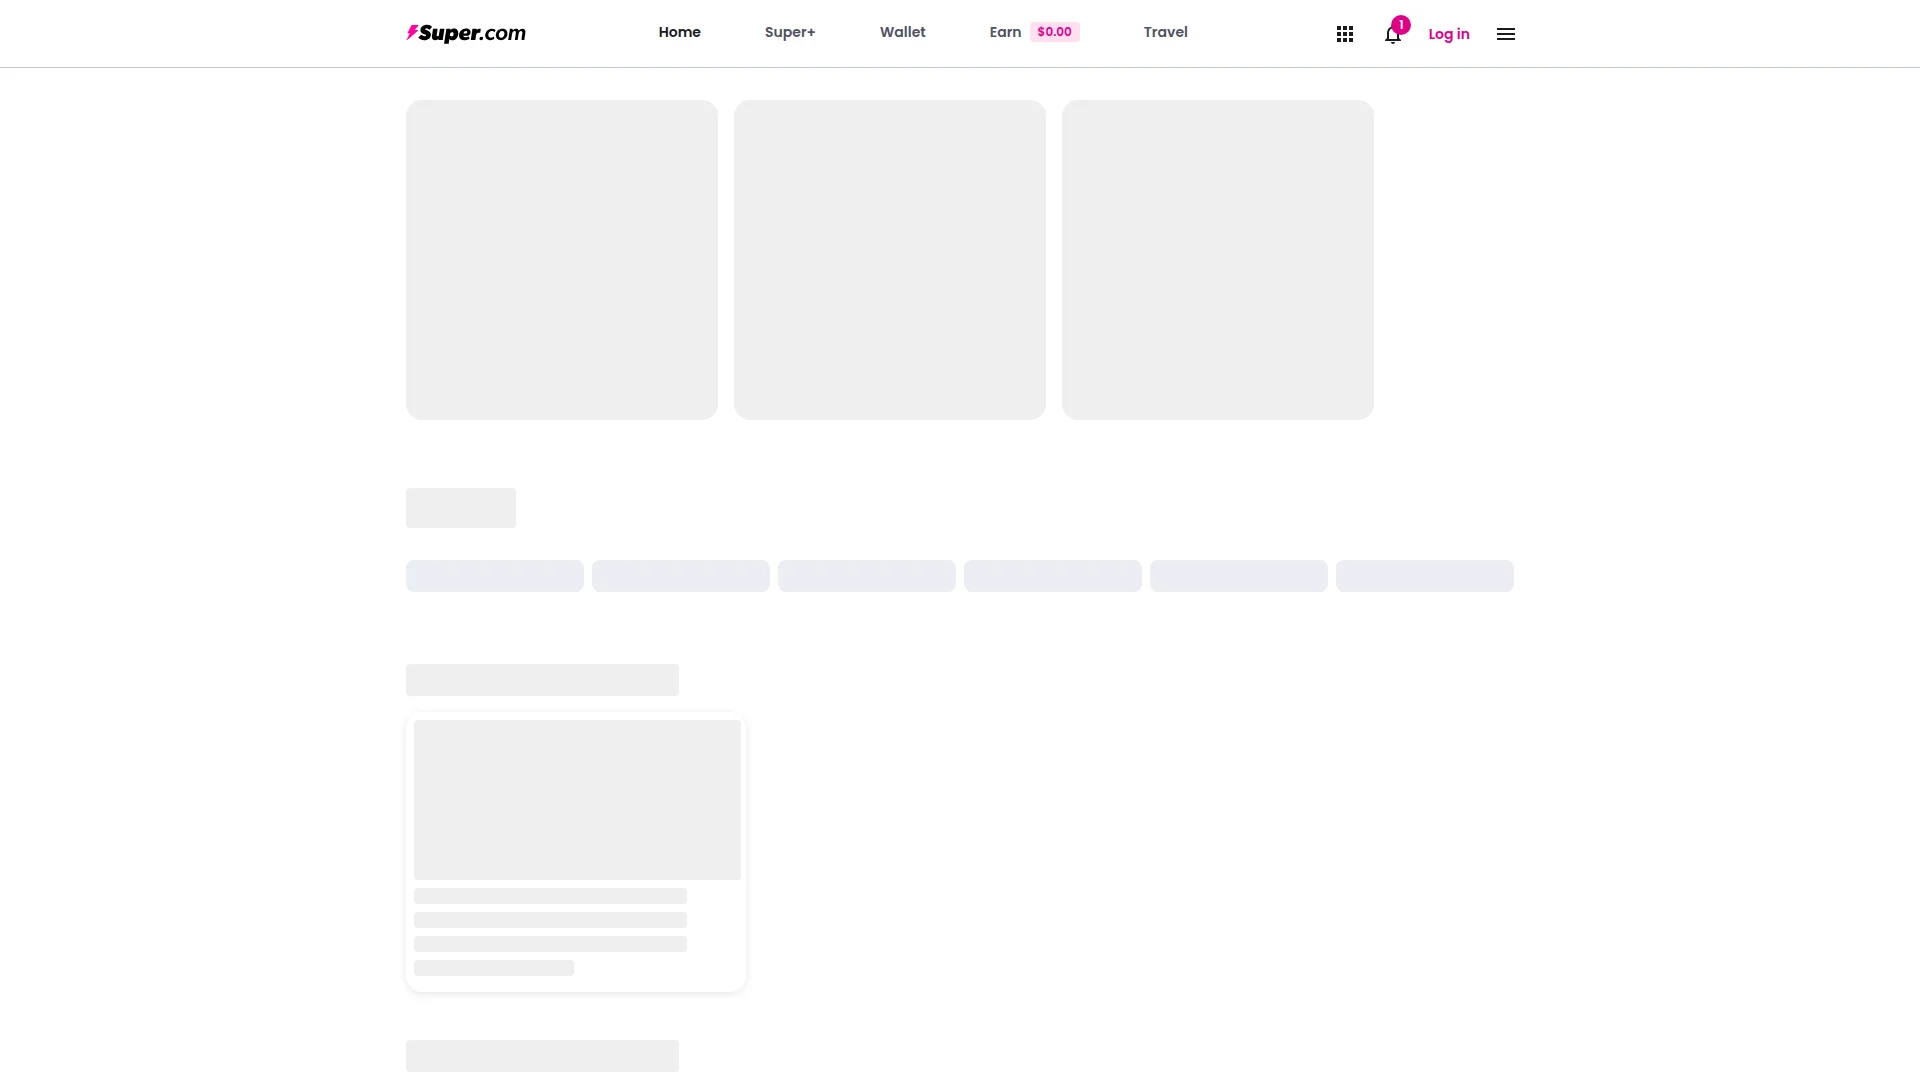This screenshot has width=1920, height=1080.
Task: Open the hamburger menu
Action: (1506, 33)
